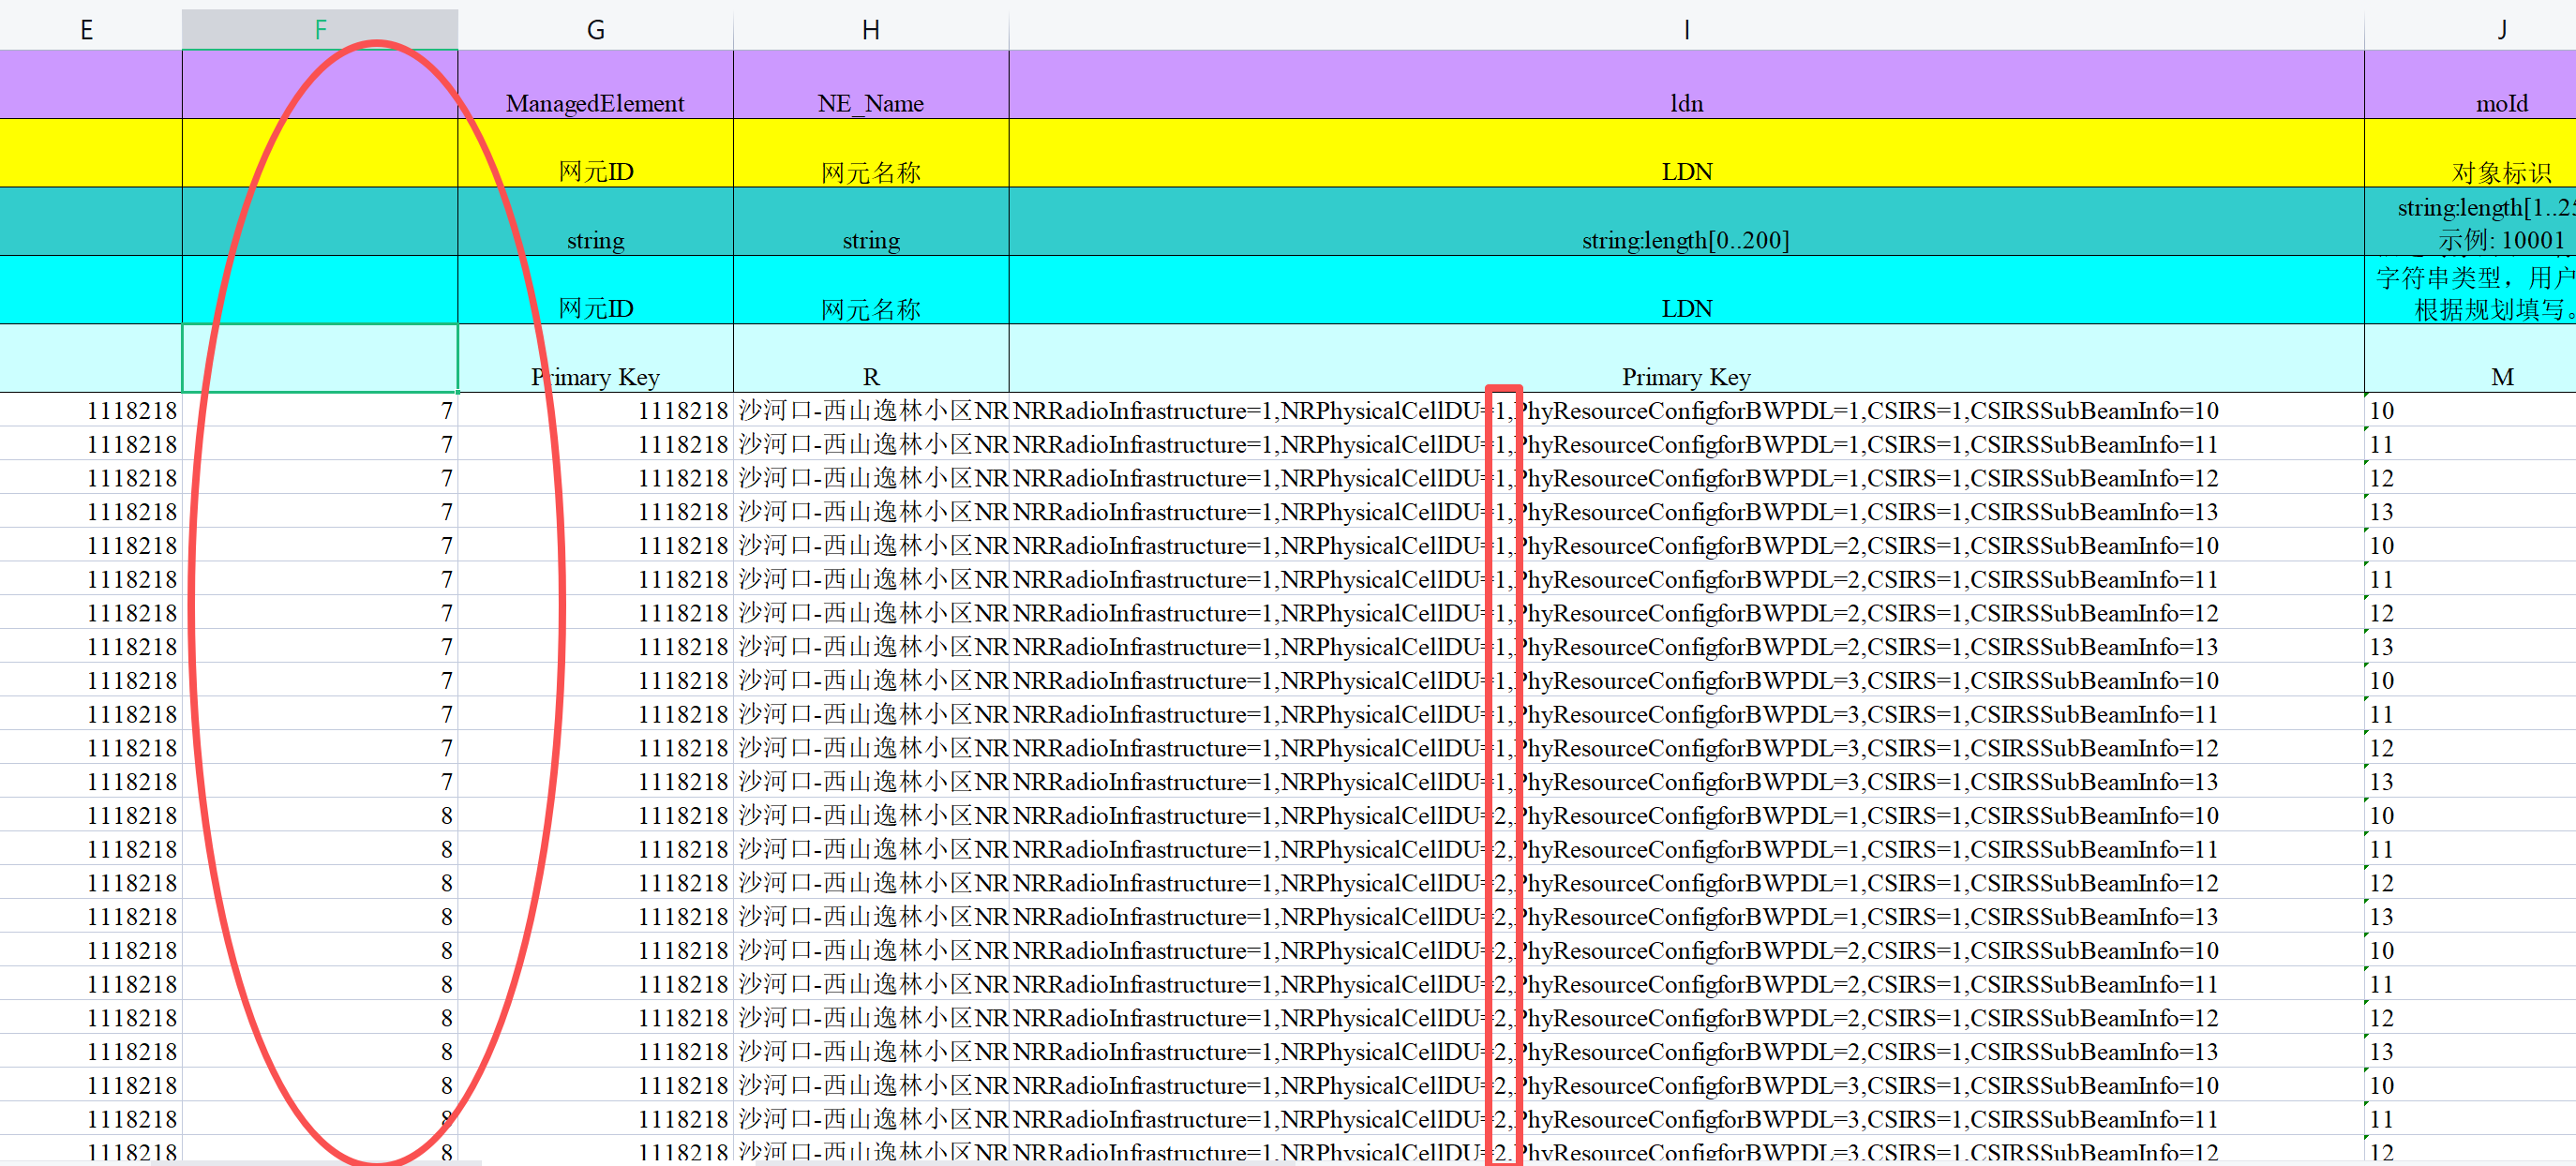
Task: Click the string:length[0..200] cell
Action: click(1686, 240)
